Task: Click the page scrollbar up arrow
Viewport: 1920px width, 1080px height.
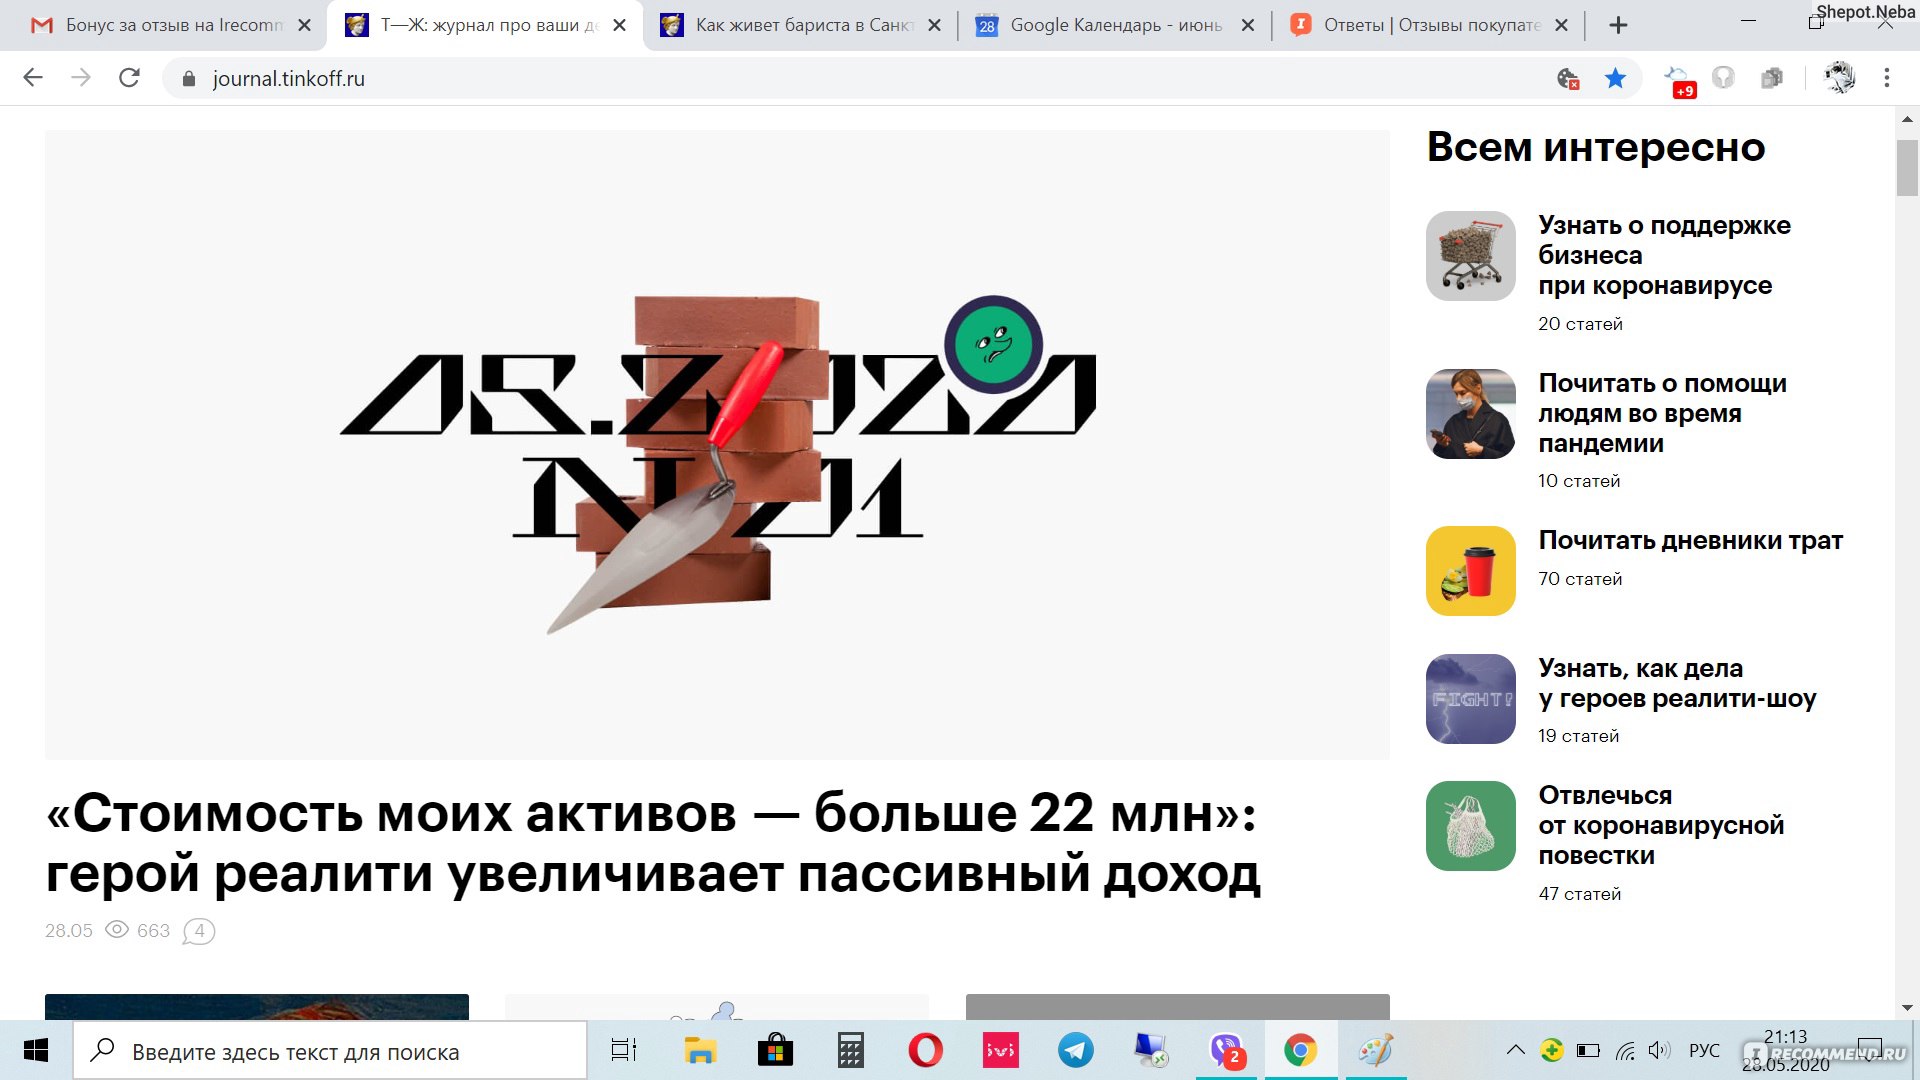Action: pos(1906,119)
